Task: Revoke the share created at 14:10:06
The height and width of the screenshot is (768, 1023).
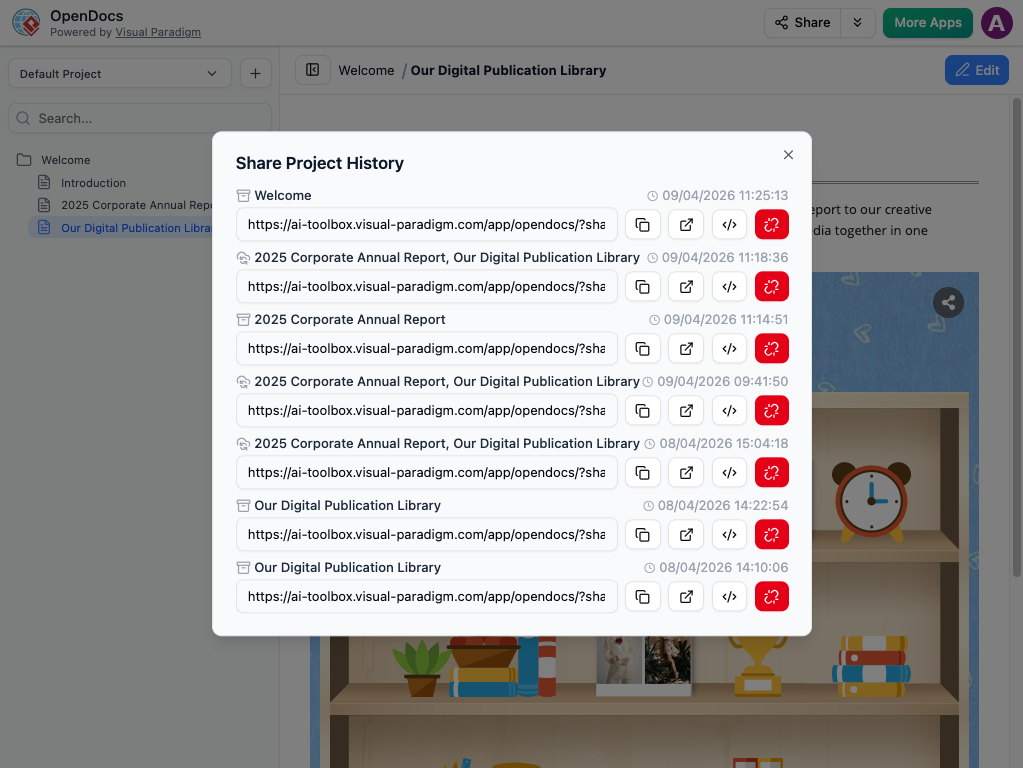Action: [x=772, y=597]
